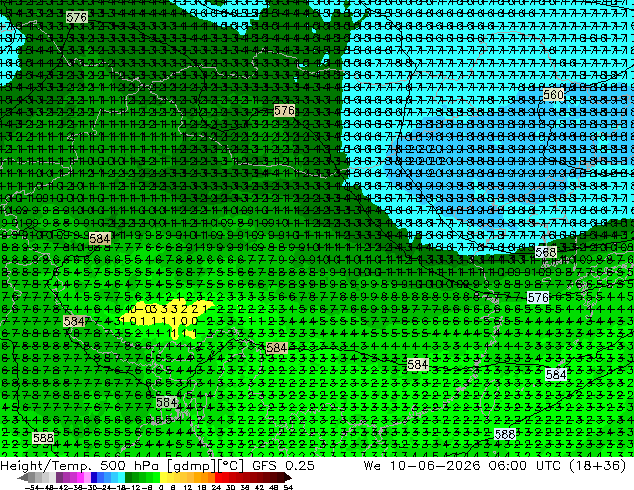Click the (18+36) forecast hour text

598,465
